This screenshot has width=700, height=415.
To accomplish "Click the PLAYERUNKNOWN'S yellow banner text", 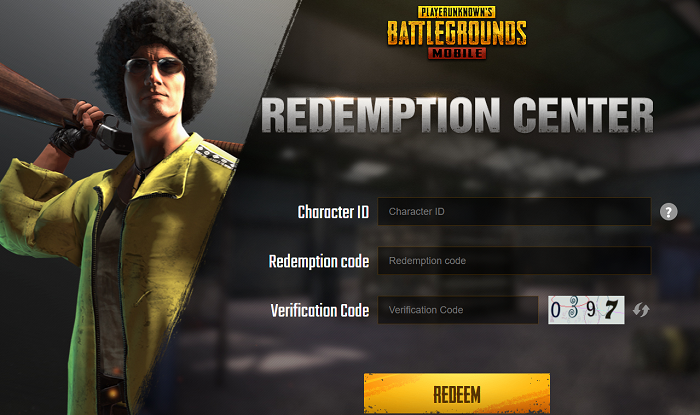I will [x=456, y=12].
